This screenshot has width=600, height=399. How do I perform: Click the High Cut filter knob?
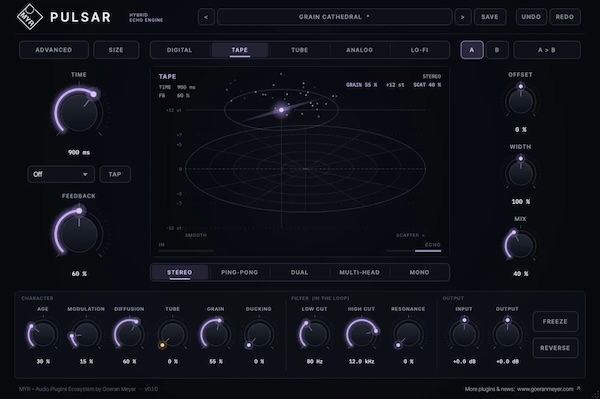tap(361, 334)
